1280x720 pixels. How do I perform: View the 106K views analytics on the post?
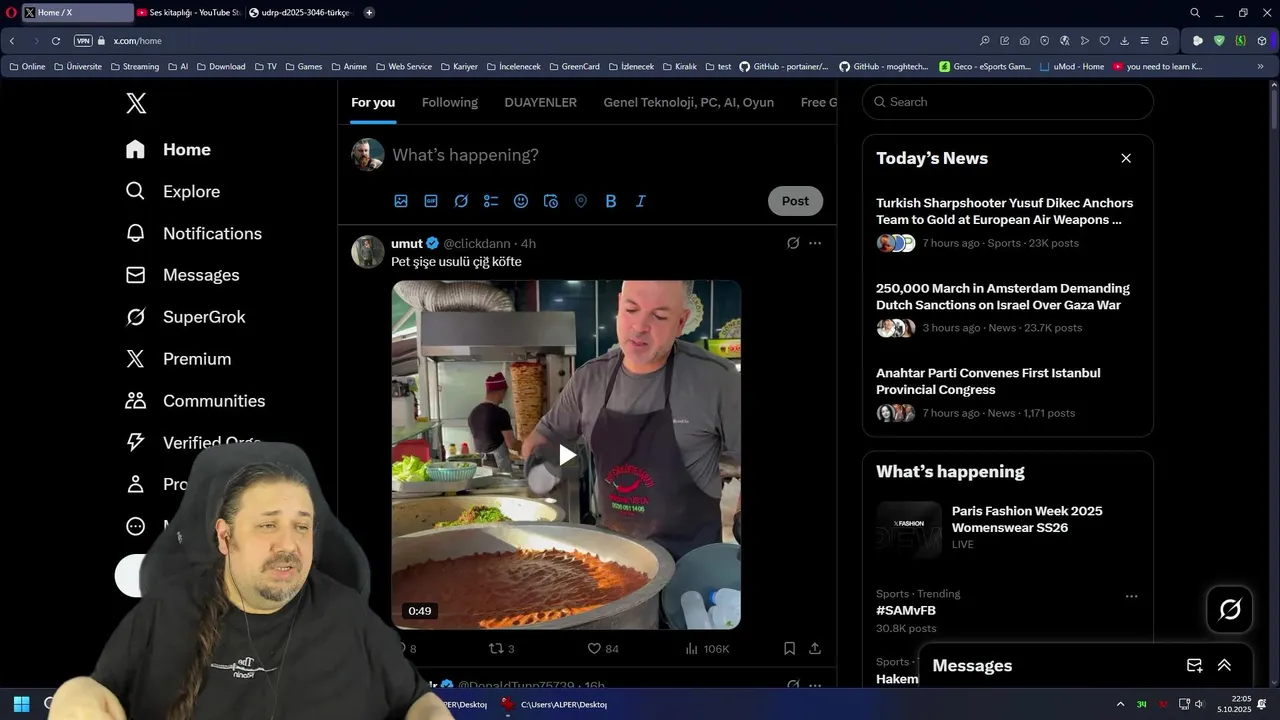click(707, 648)
